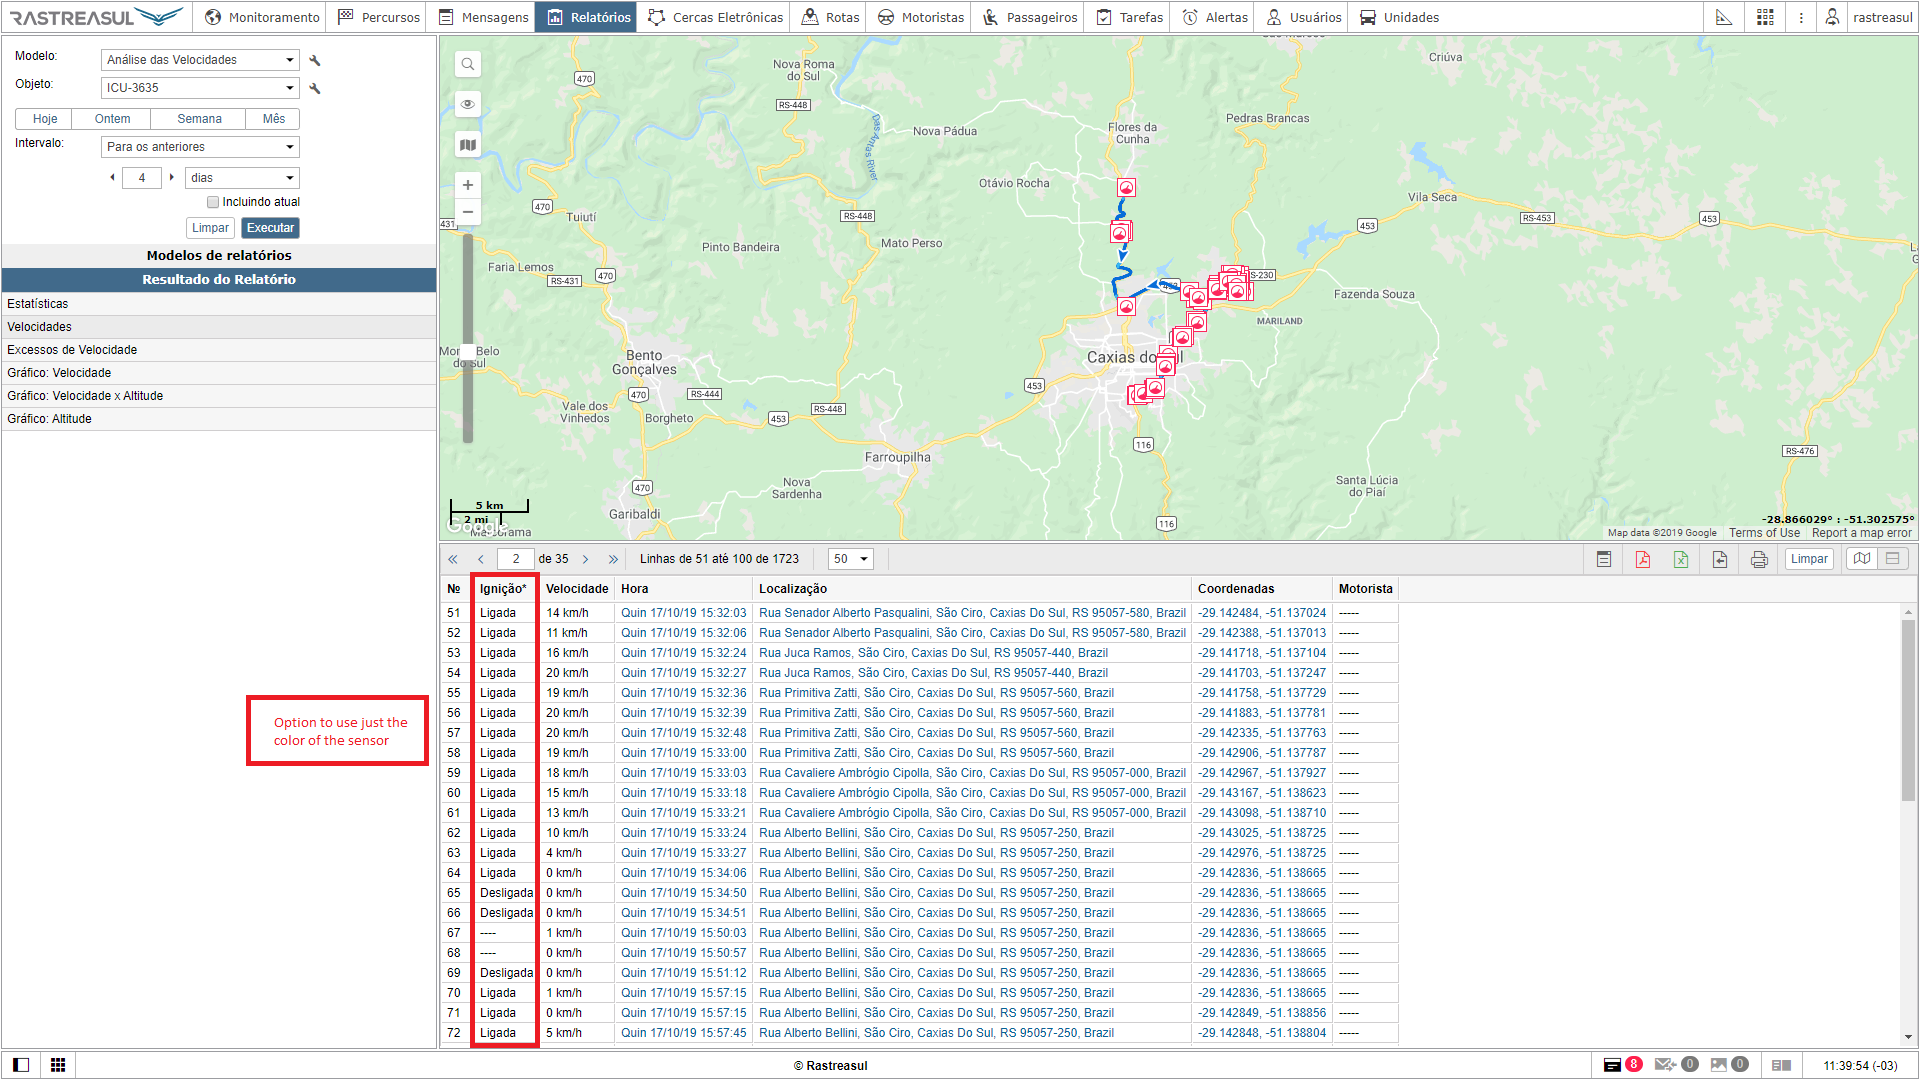Click the Executar button

270,228
